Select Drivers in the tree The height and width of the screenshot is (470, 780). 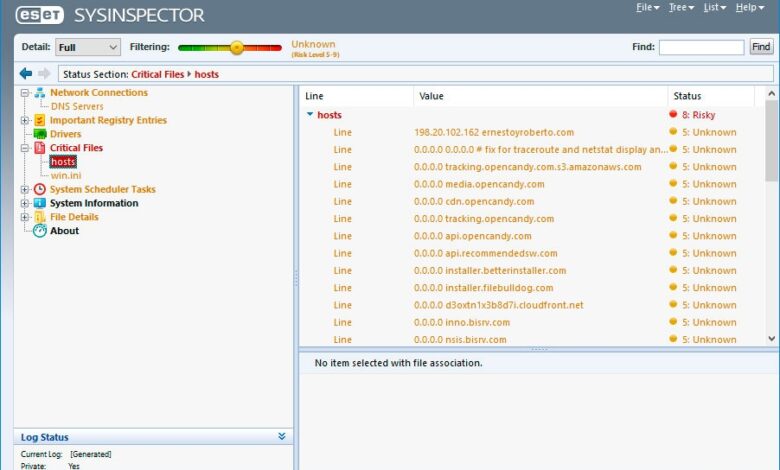point(65,134)
